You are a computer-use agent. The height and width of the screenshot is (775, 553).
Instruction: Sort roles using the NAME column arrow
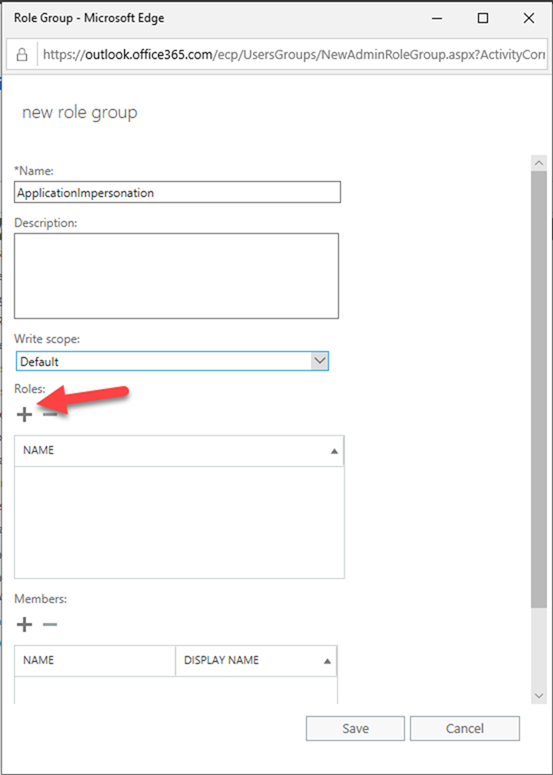point(335,451)
